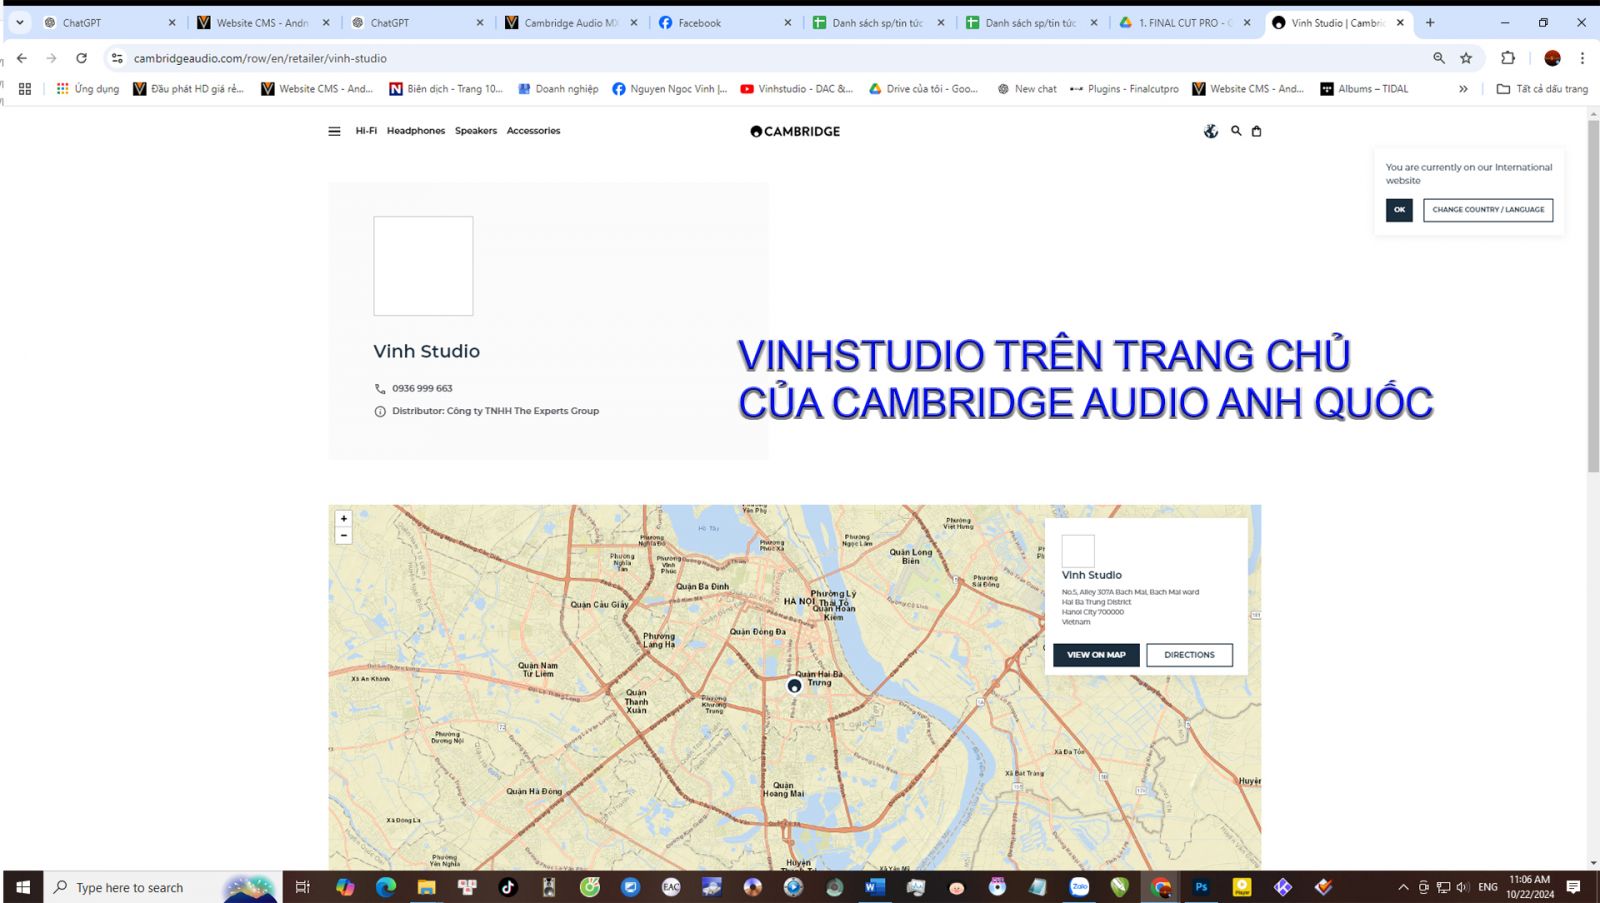Go back in browser
The width and height of the screenshot is (1600, 903).
click(x=22, y=58)
